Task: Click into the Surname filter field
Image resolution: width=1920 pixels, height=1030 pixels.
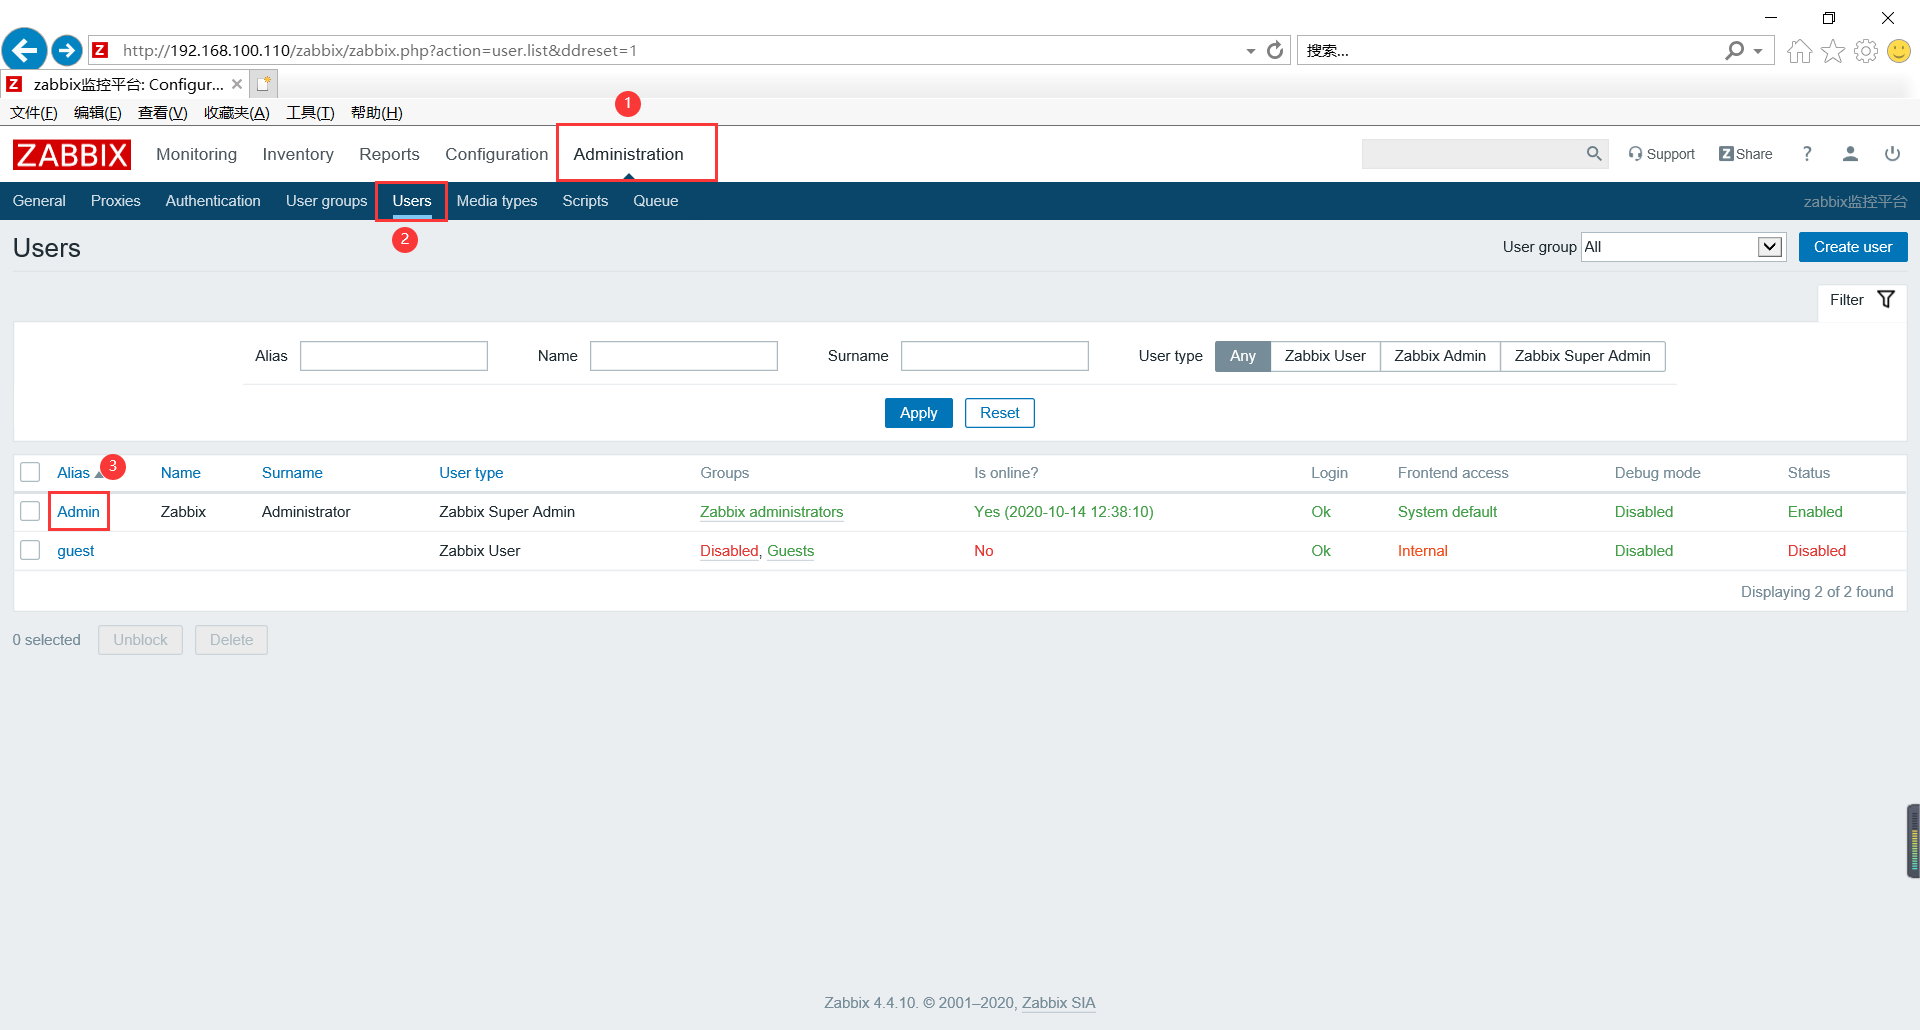Action: coord(994,356)
